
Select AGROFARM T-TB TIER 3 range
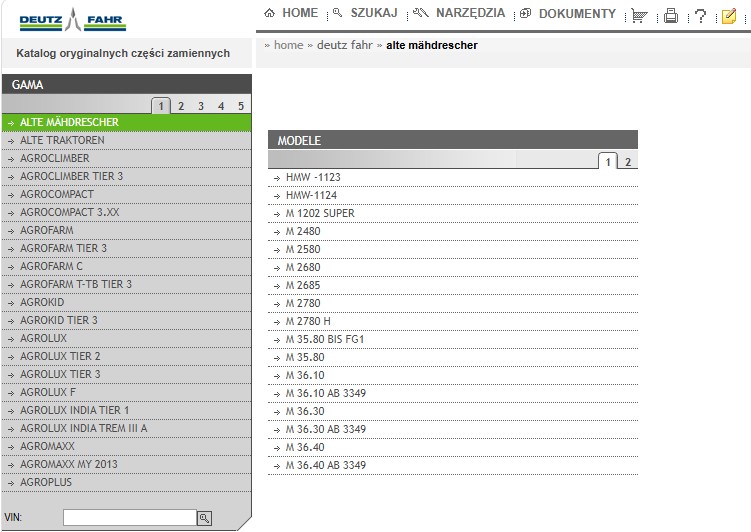126,284
